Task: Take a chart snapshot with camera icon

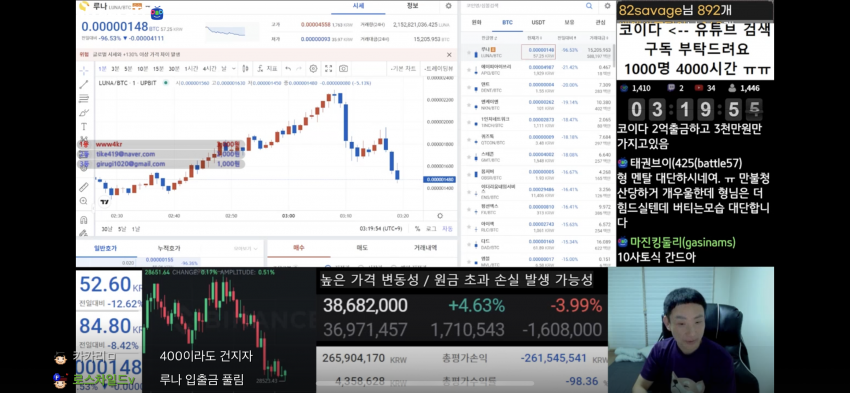Action: [344, 68]
